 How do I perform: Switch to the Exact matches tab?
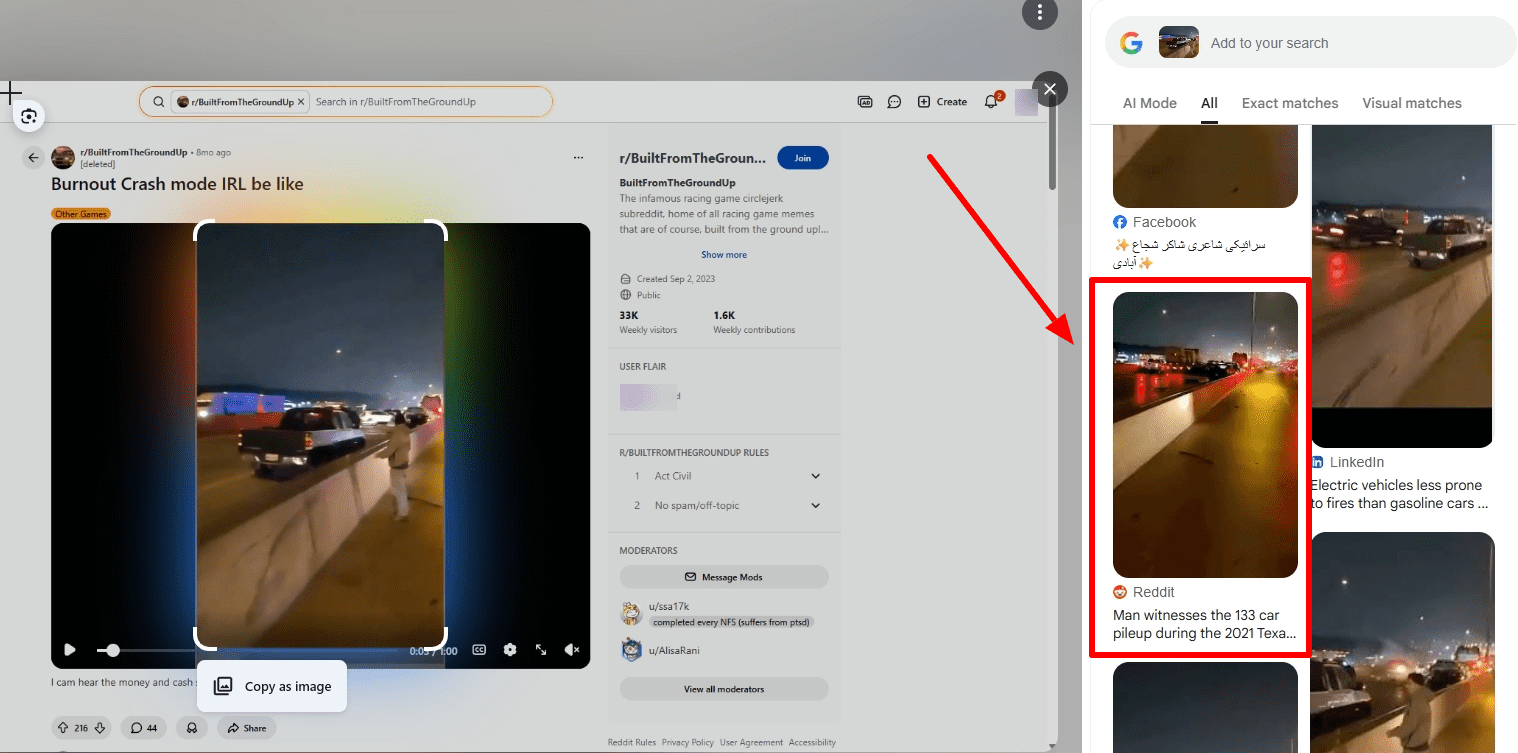tap(1289, 103)
